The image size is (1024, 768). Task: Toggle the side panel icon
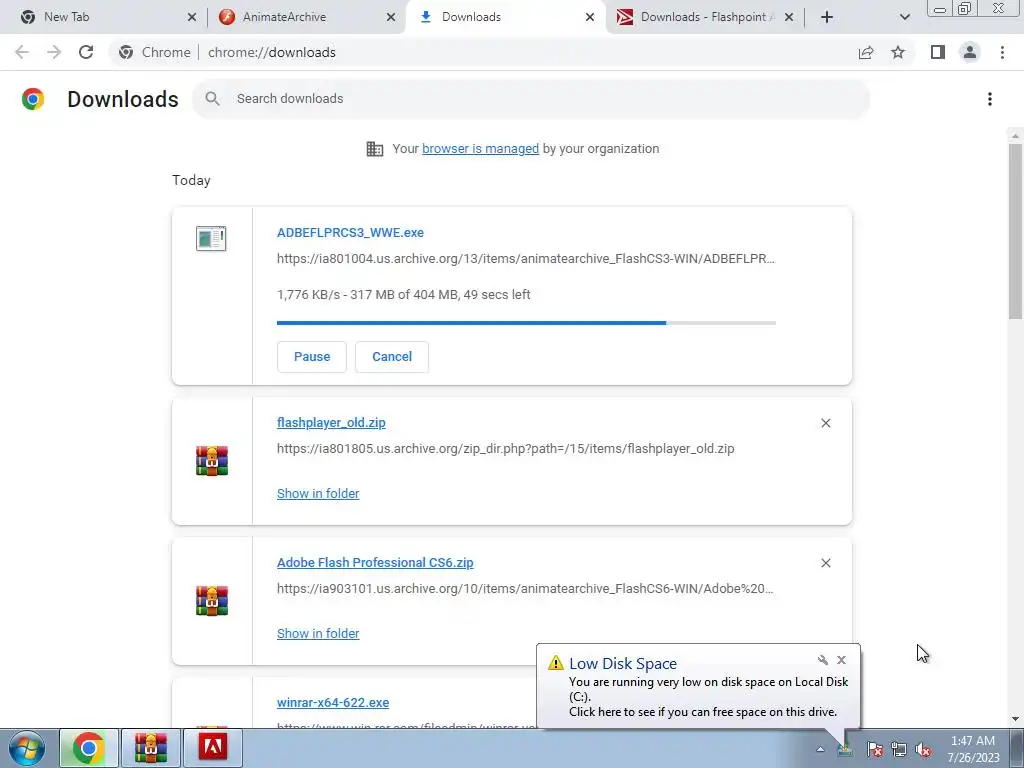938,52
